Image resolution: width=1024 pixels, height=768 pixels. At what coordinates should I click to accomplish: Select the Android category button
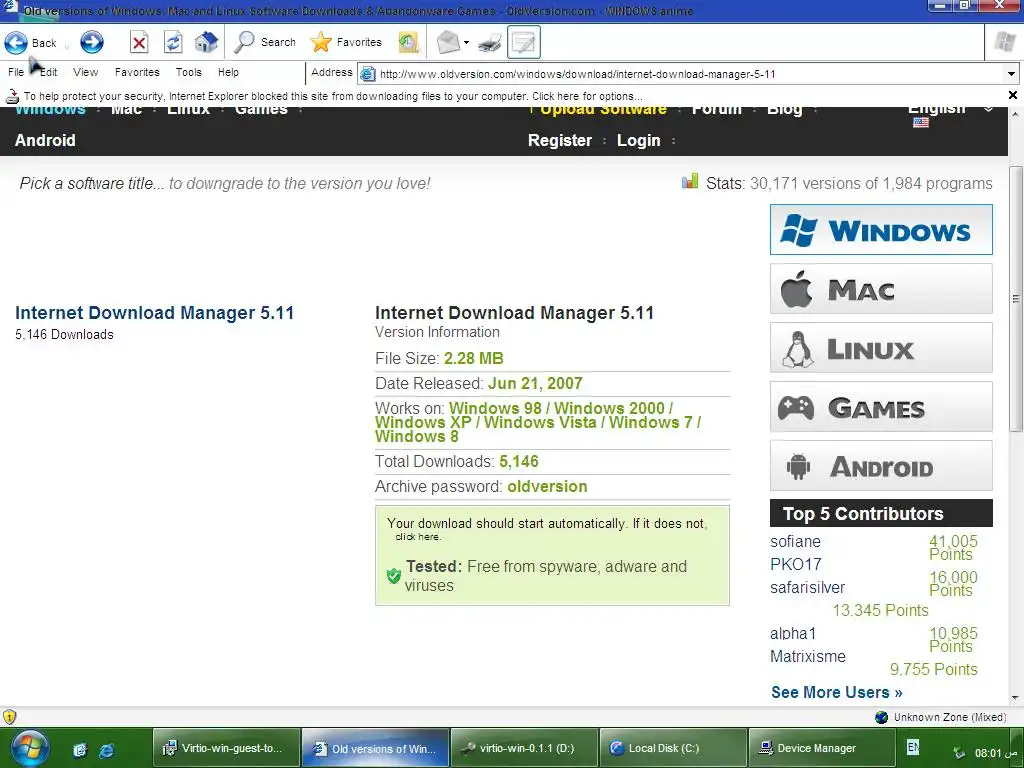coord(881,466)
